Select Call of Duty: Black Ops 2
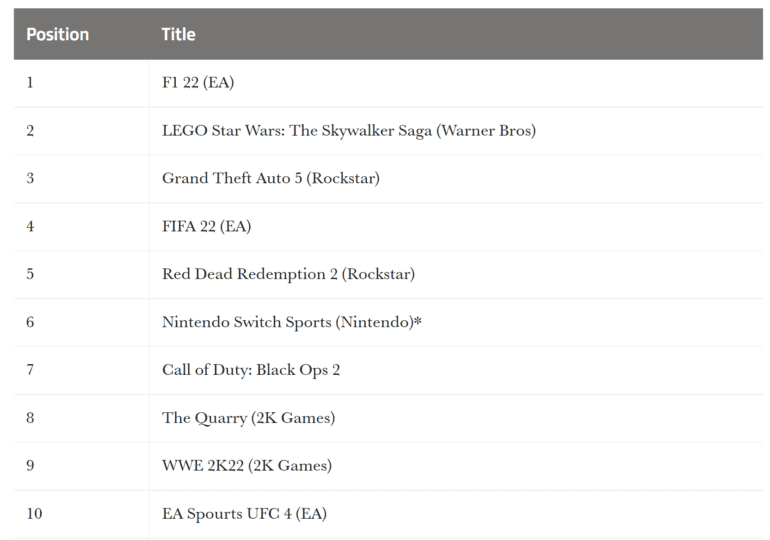The image size is (770, 540). pyautogui.click(x=251, y=370)
